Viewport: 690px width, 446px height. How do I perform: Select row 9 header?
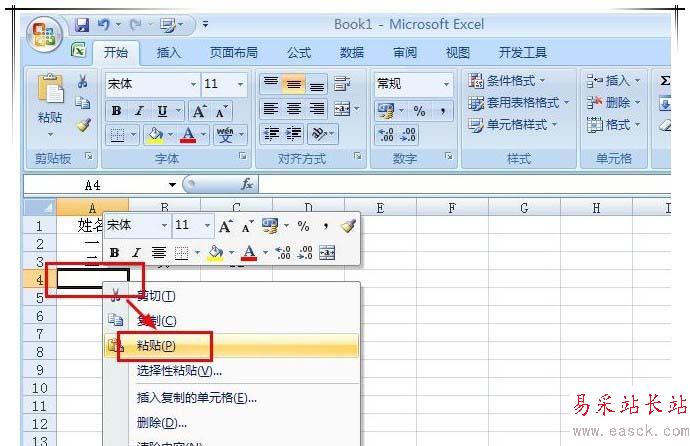point(40,370)
